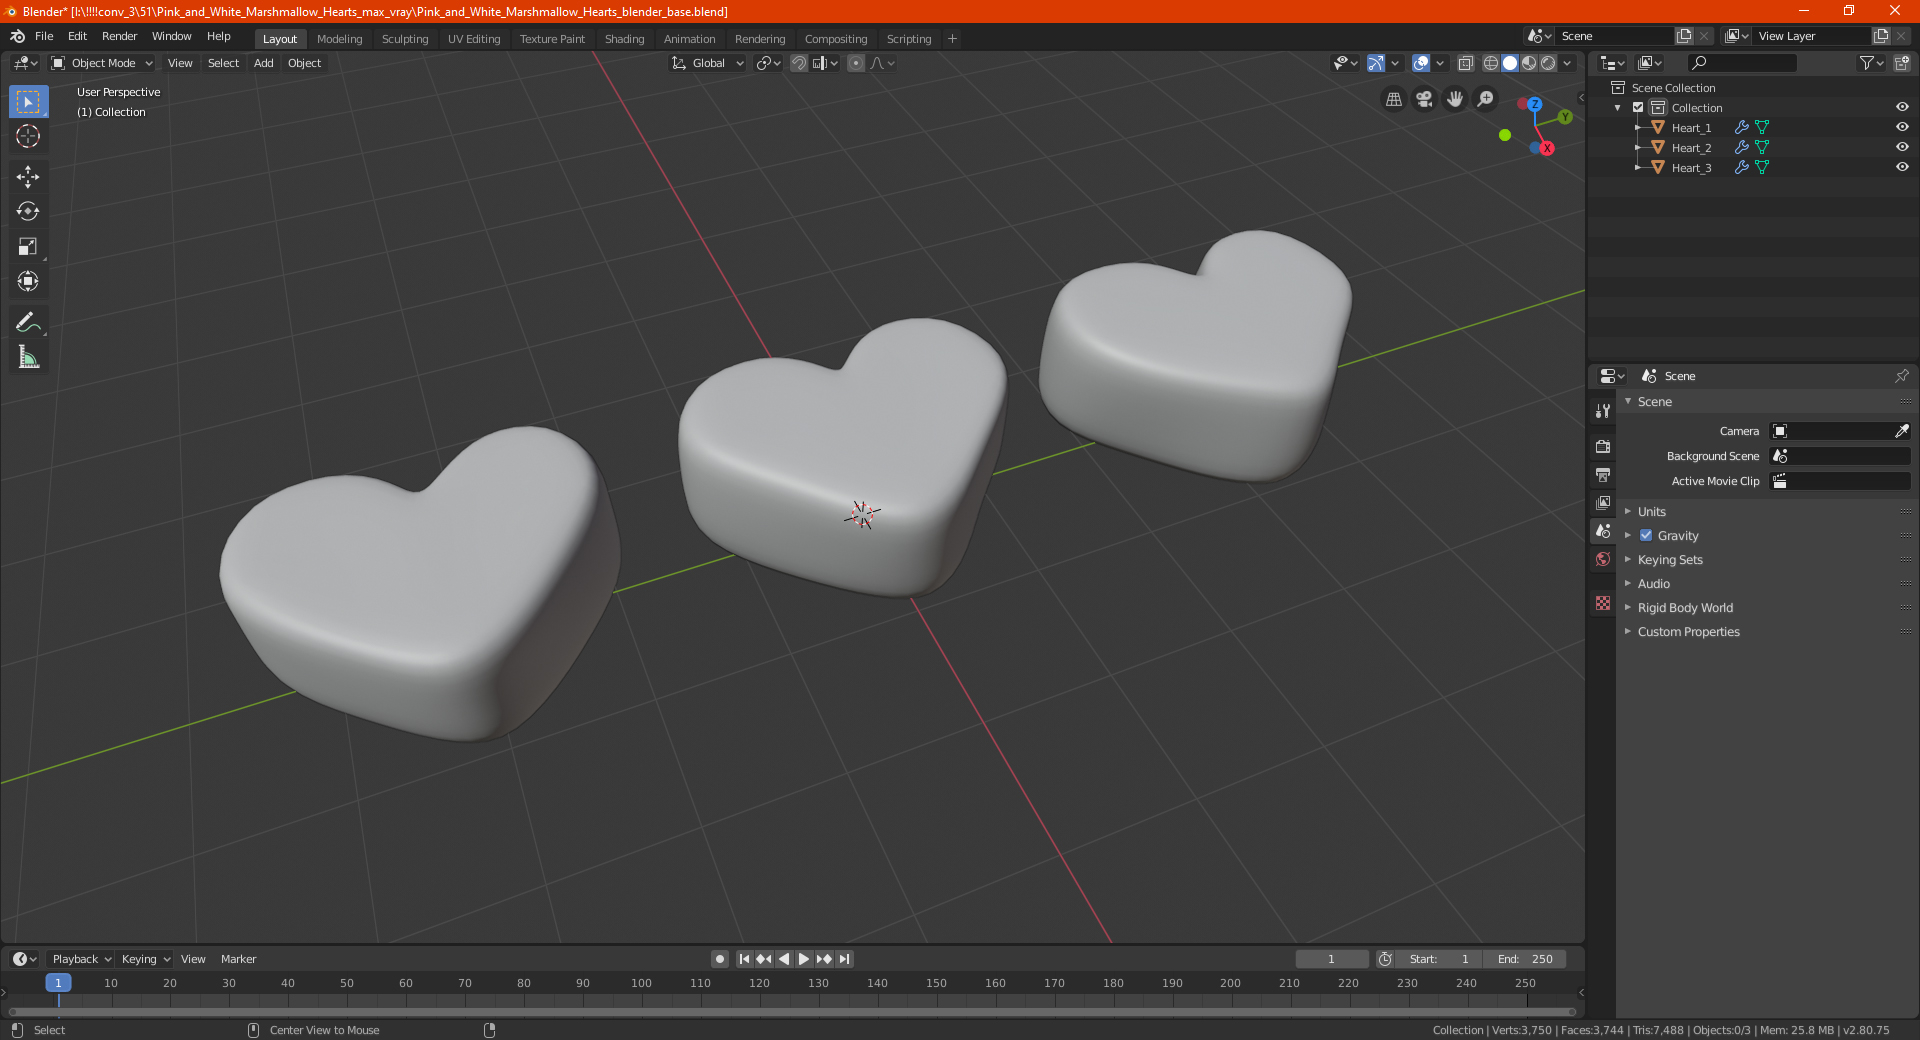1920x1040 pixels.
Task: Select the Rotate tool
Action: 28,212
